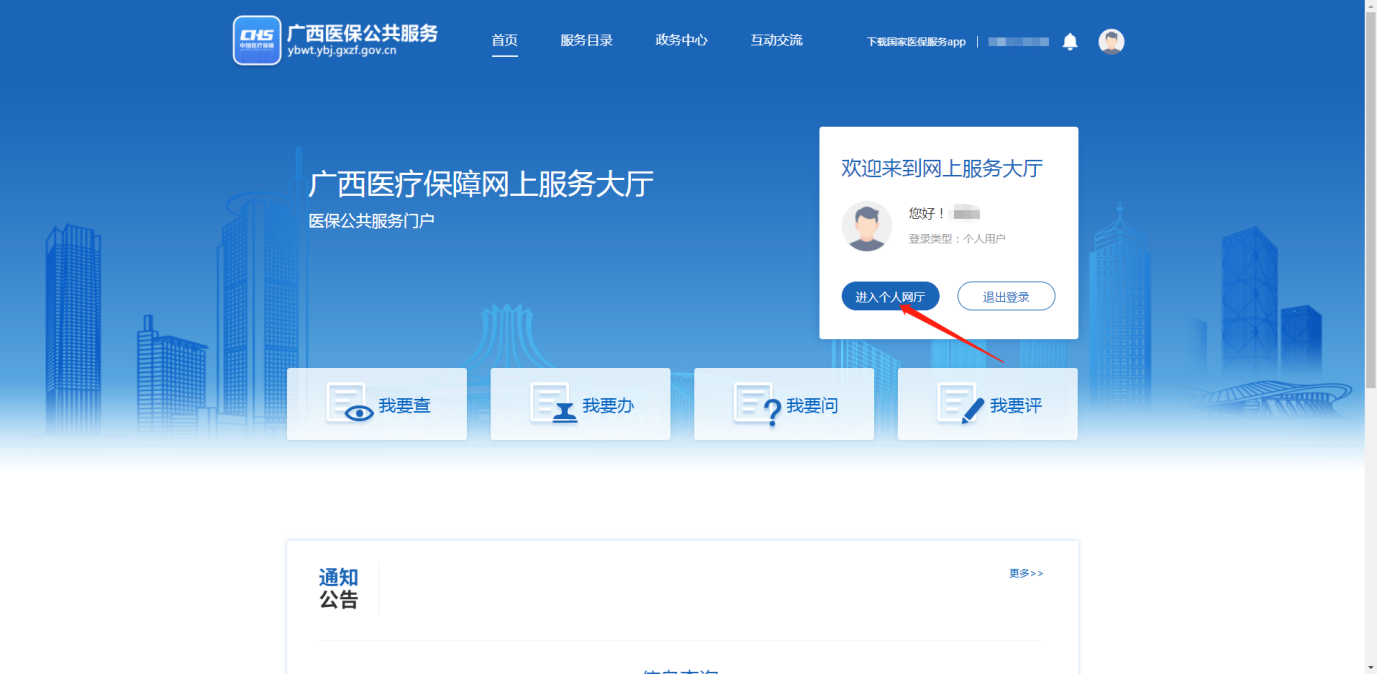
Task: Click the 退出登录 button
Action: [1005, 297]
